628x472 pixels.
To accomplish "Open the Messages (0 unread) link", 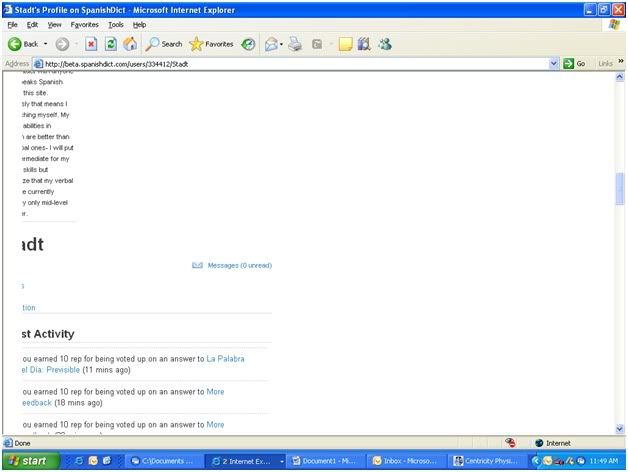I will (x=239, y=265).
